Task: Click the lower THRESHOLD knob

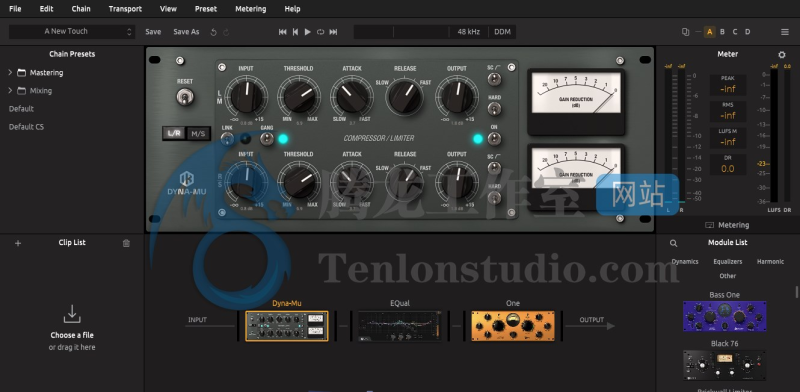Action: click(x=299, y=182)
